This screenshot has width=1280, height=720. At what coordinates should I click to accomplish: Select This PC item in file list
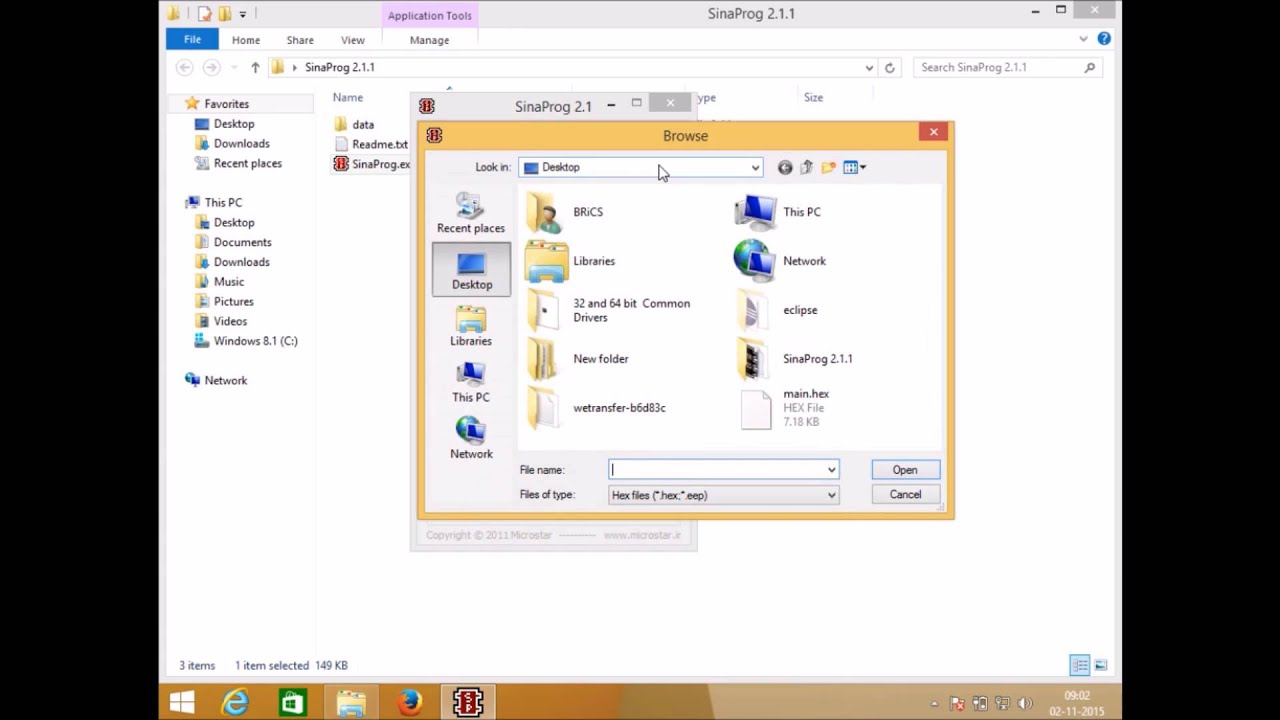pos(778,212)
